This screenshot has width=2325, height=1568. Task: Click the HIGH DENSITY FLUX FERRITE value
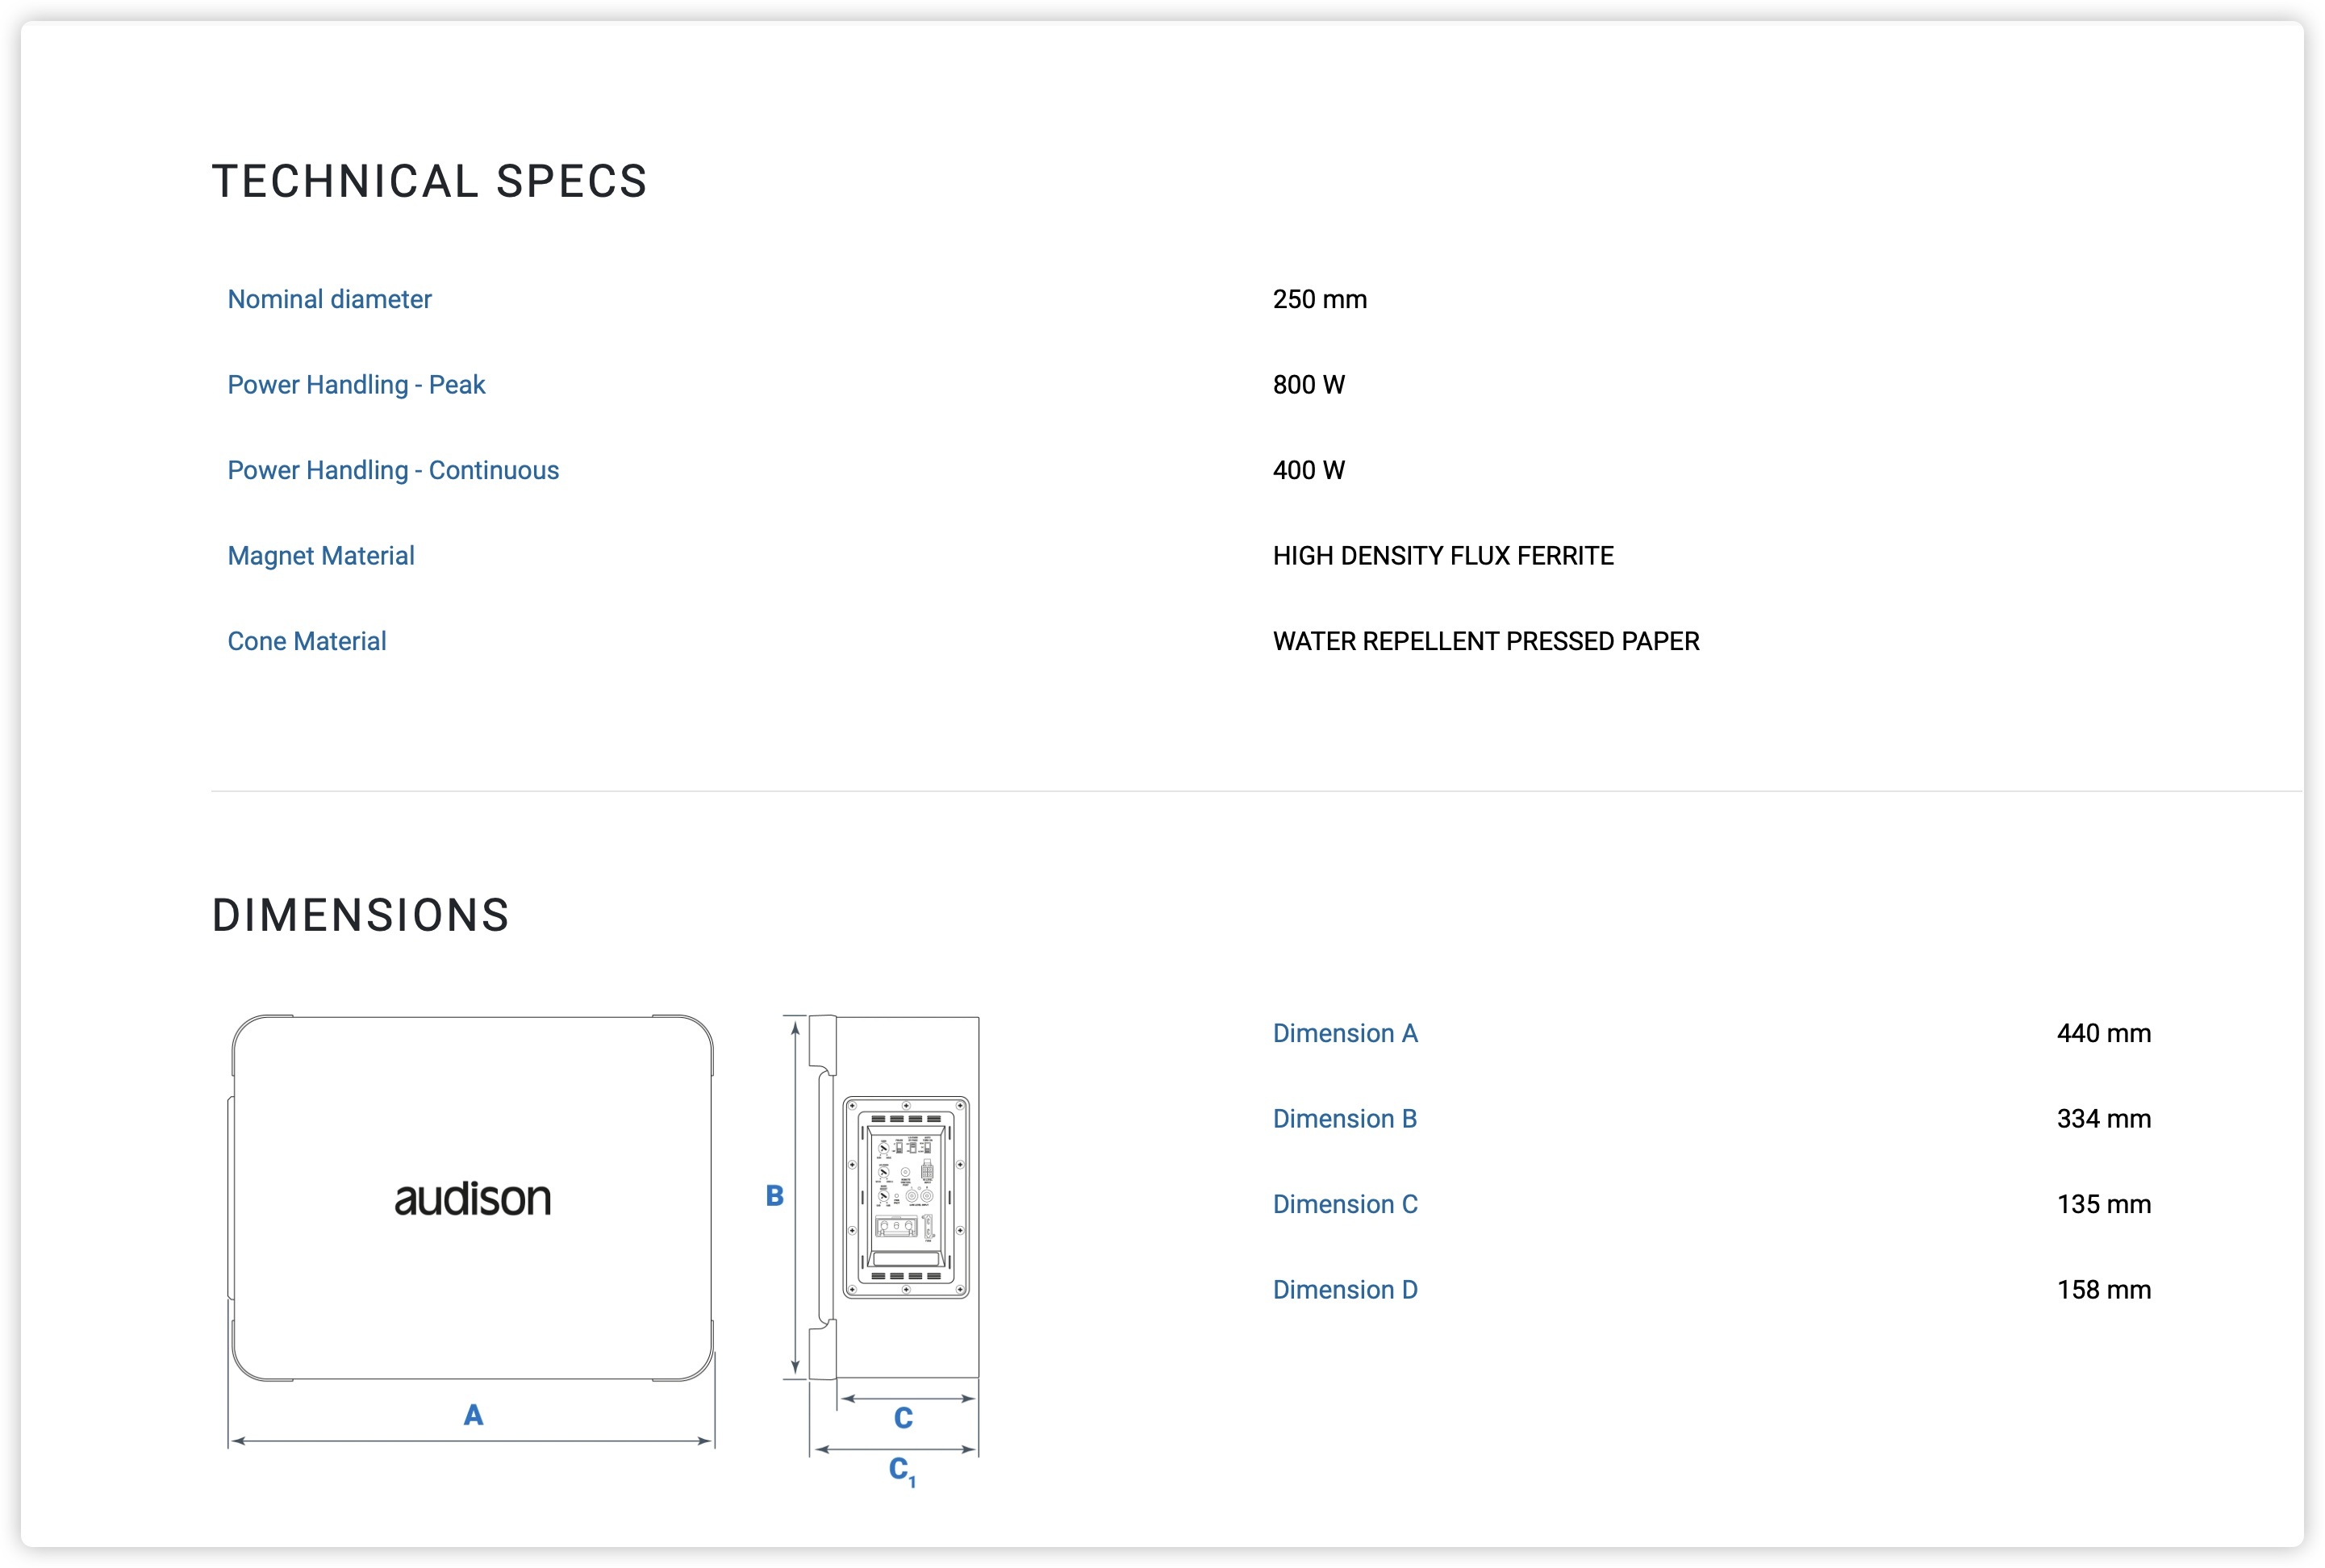[1443, 556]
